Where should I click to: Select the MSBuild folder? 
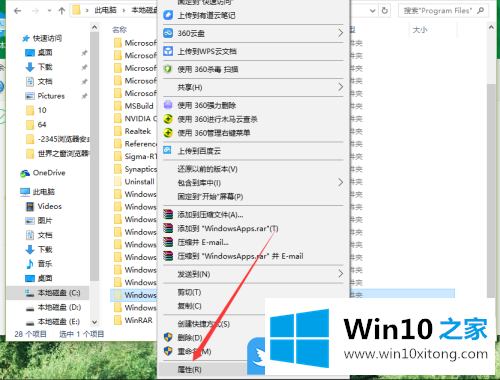pos(139,106)
